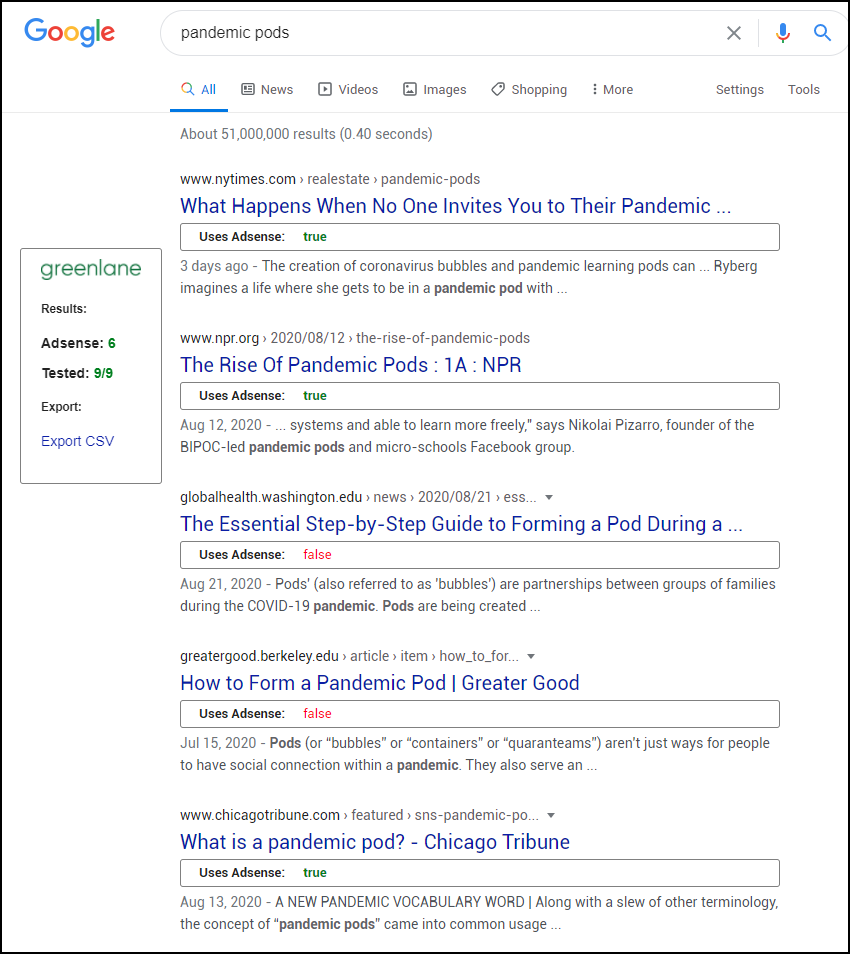850x954 pixels.
Task: Expand dropdown arrow beside greatergood.berkeley.edu URL
Action: [x=531, y=656]
